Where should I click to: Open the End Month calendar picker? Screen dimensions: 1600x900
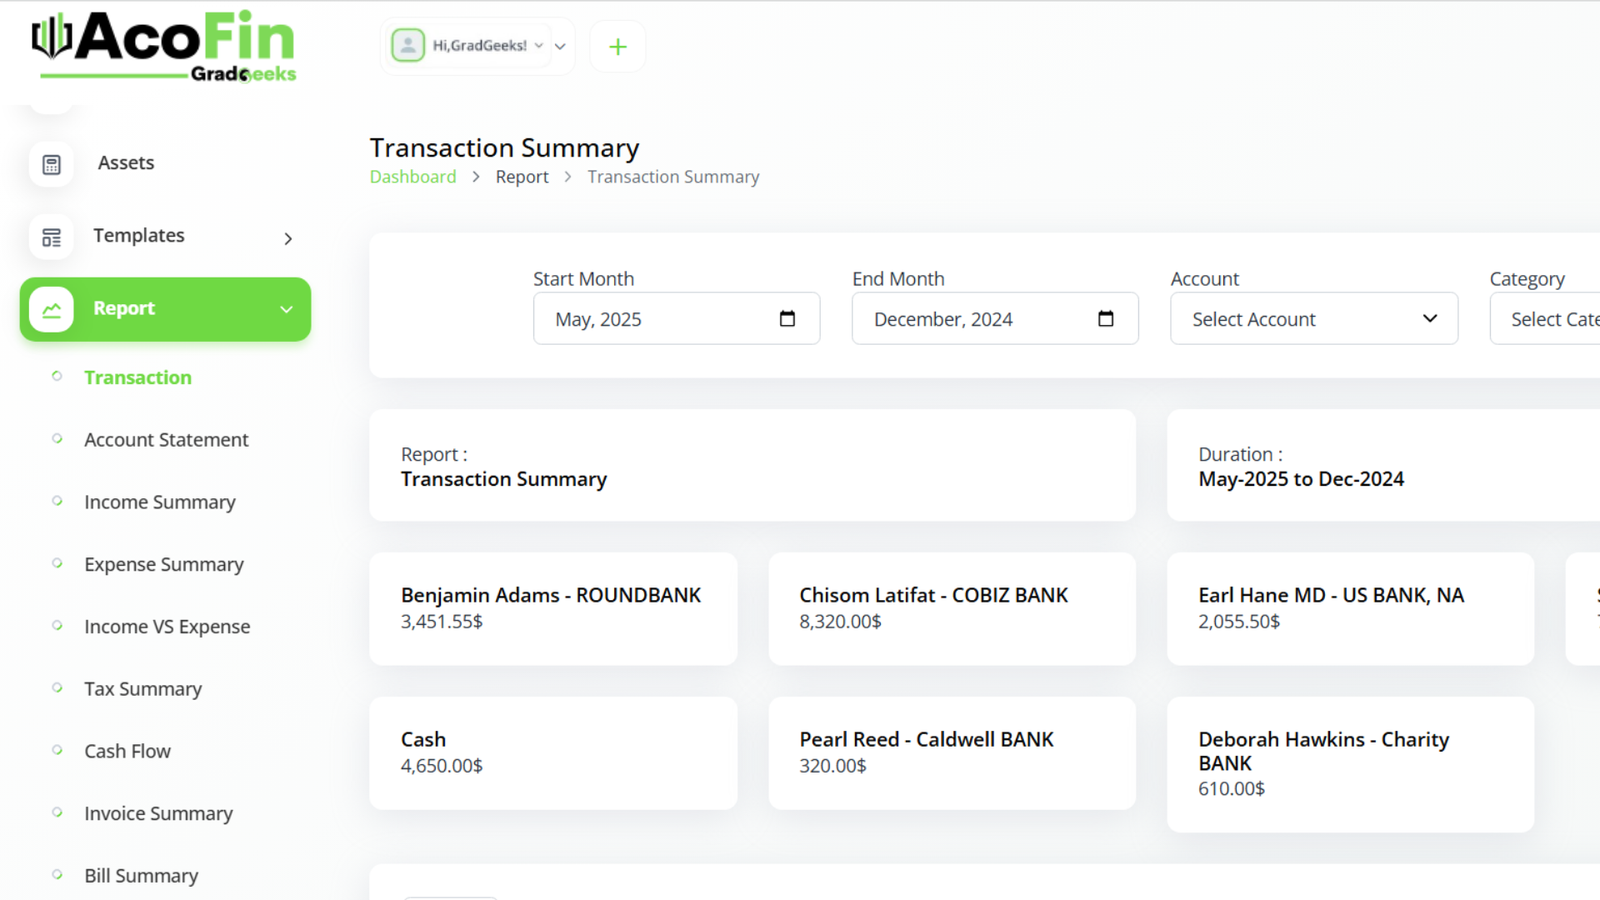click(x=1105, y=319)
